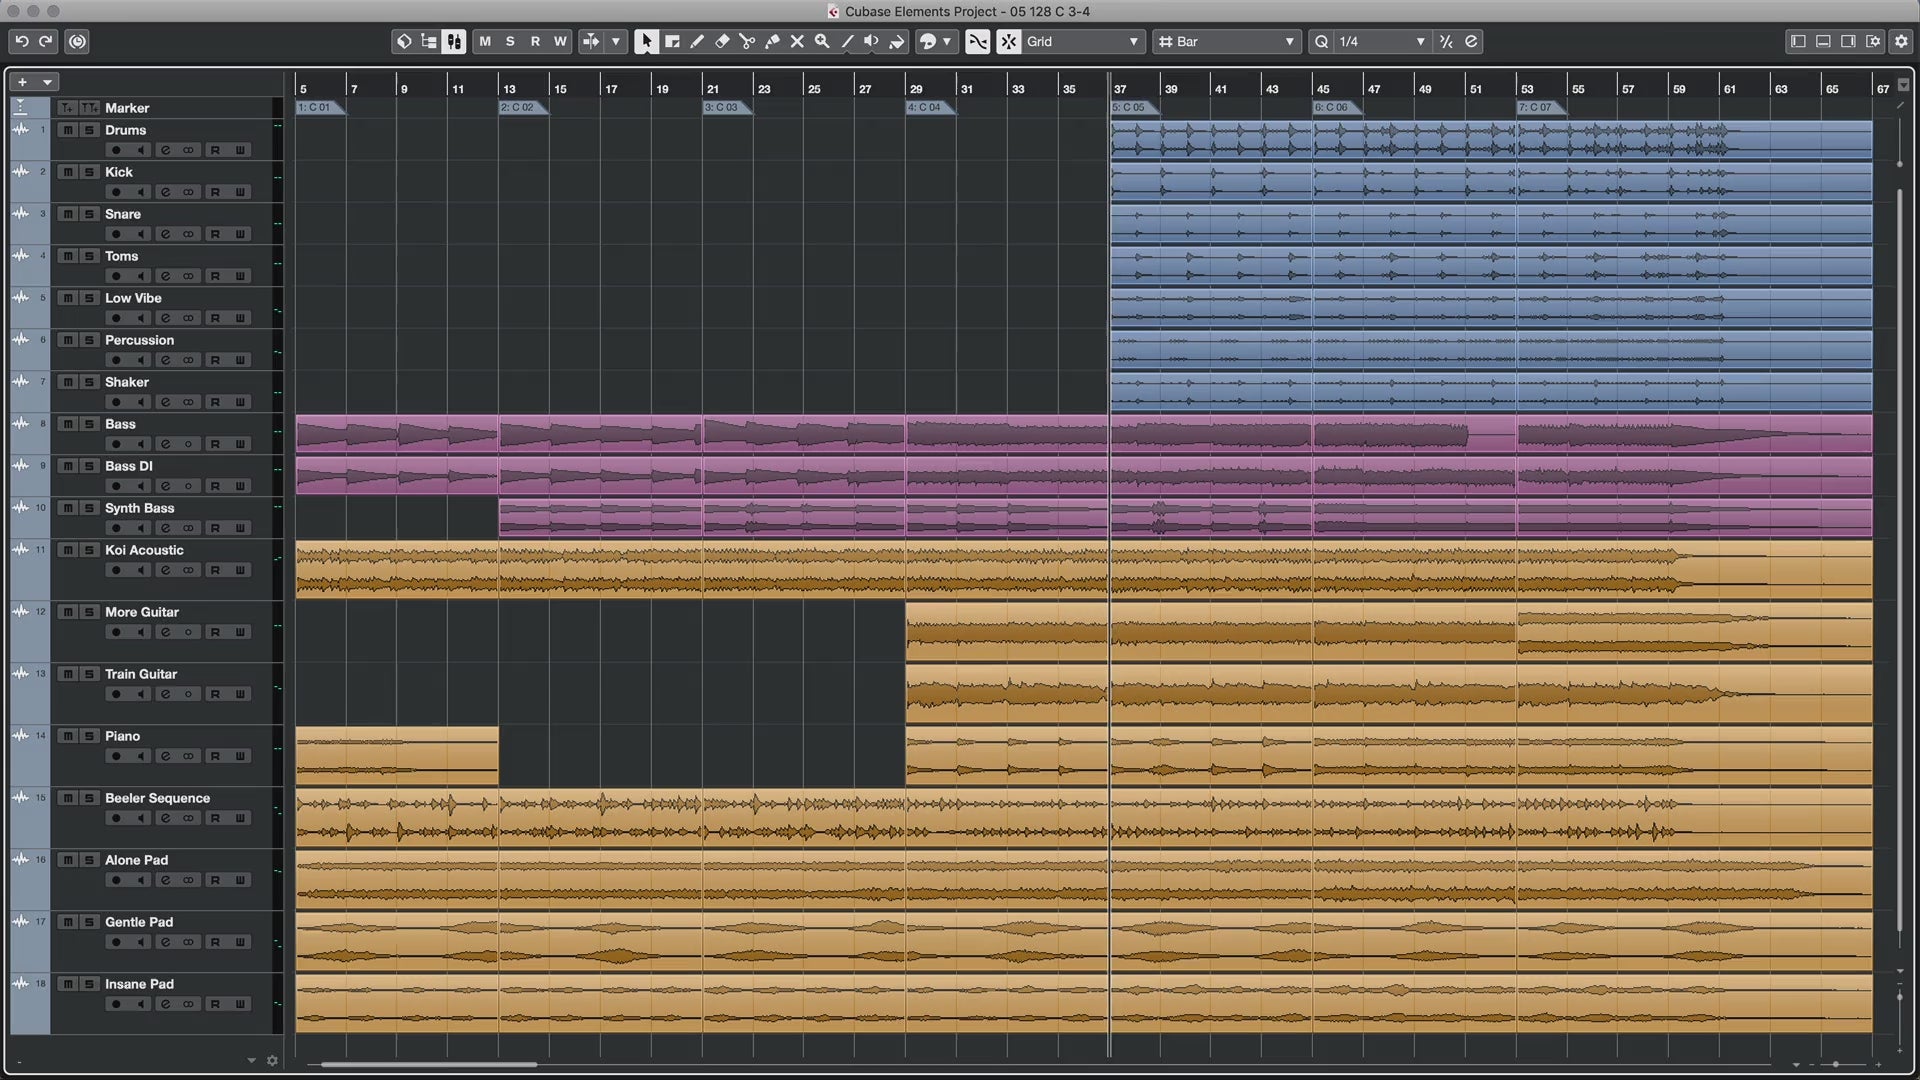Open track list settings gear at bottom
Viewport: 1920px width, 1080px height.
point(272,1061)
